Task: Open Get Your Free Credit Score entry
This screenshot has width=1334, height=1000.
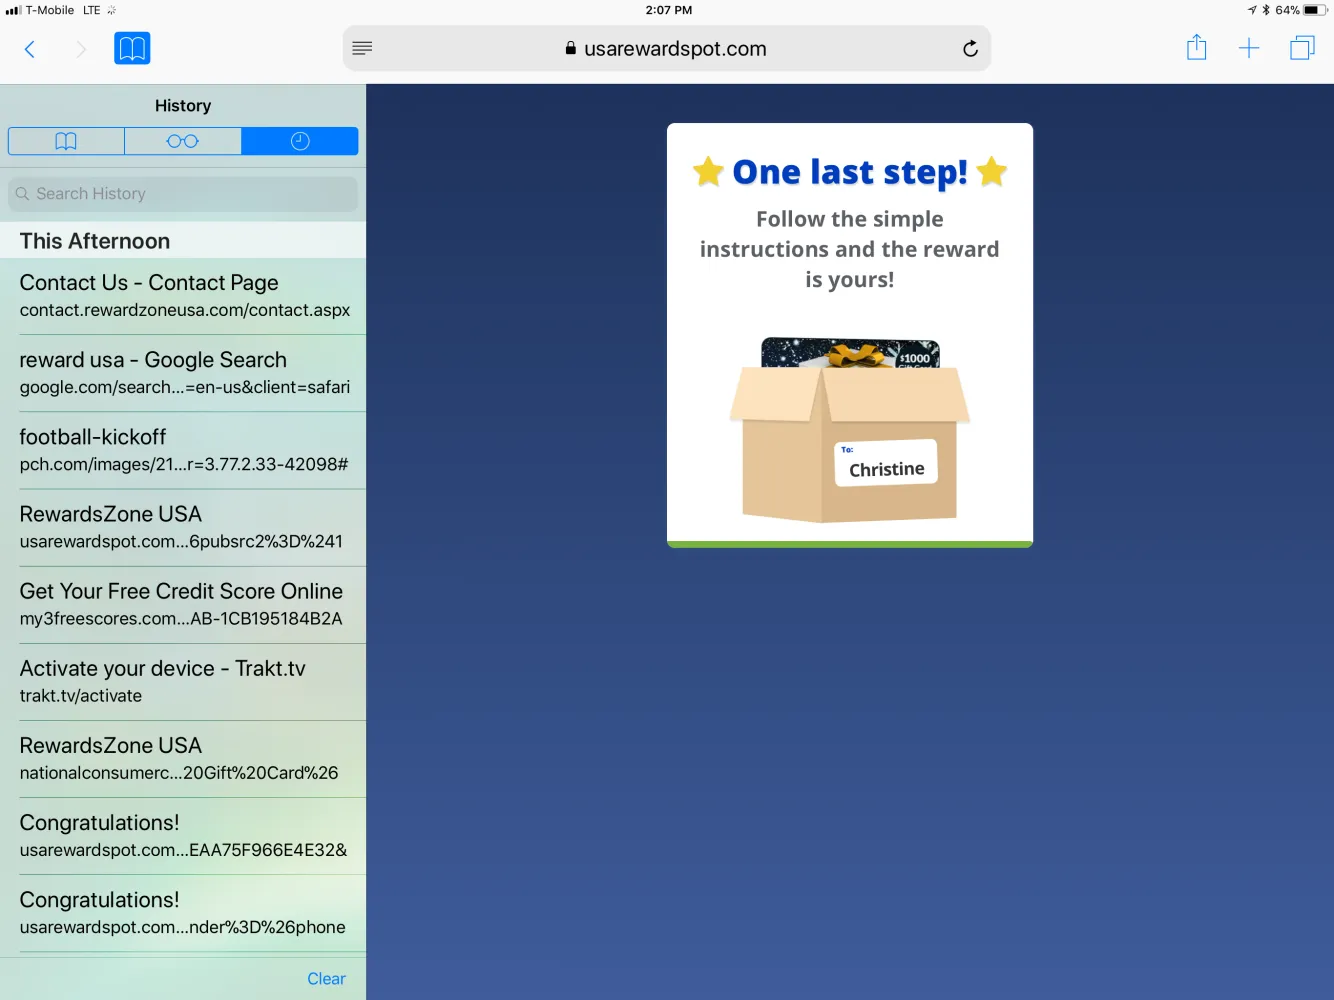Action: 183,604
